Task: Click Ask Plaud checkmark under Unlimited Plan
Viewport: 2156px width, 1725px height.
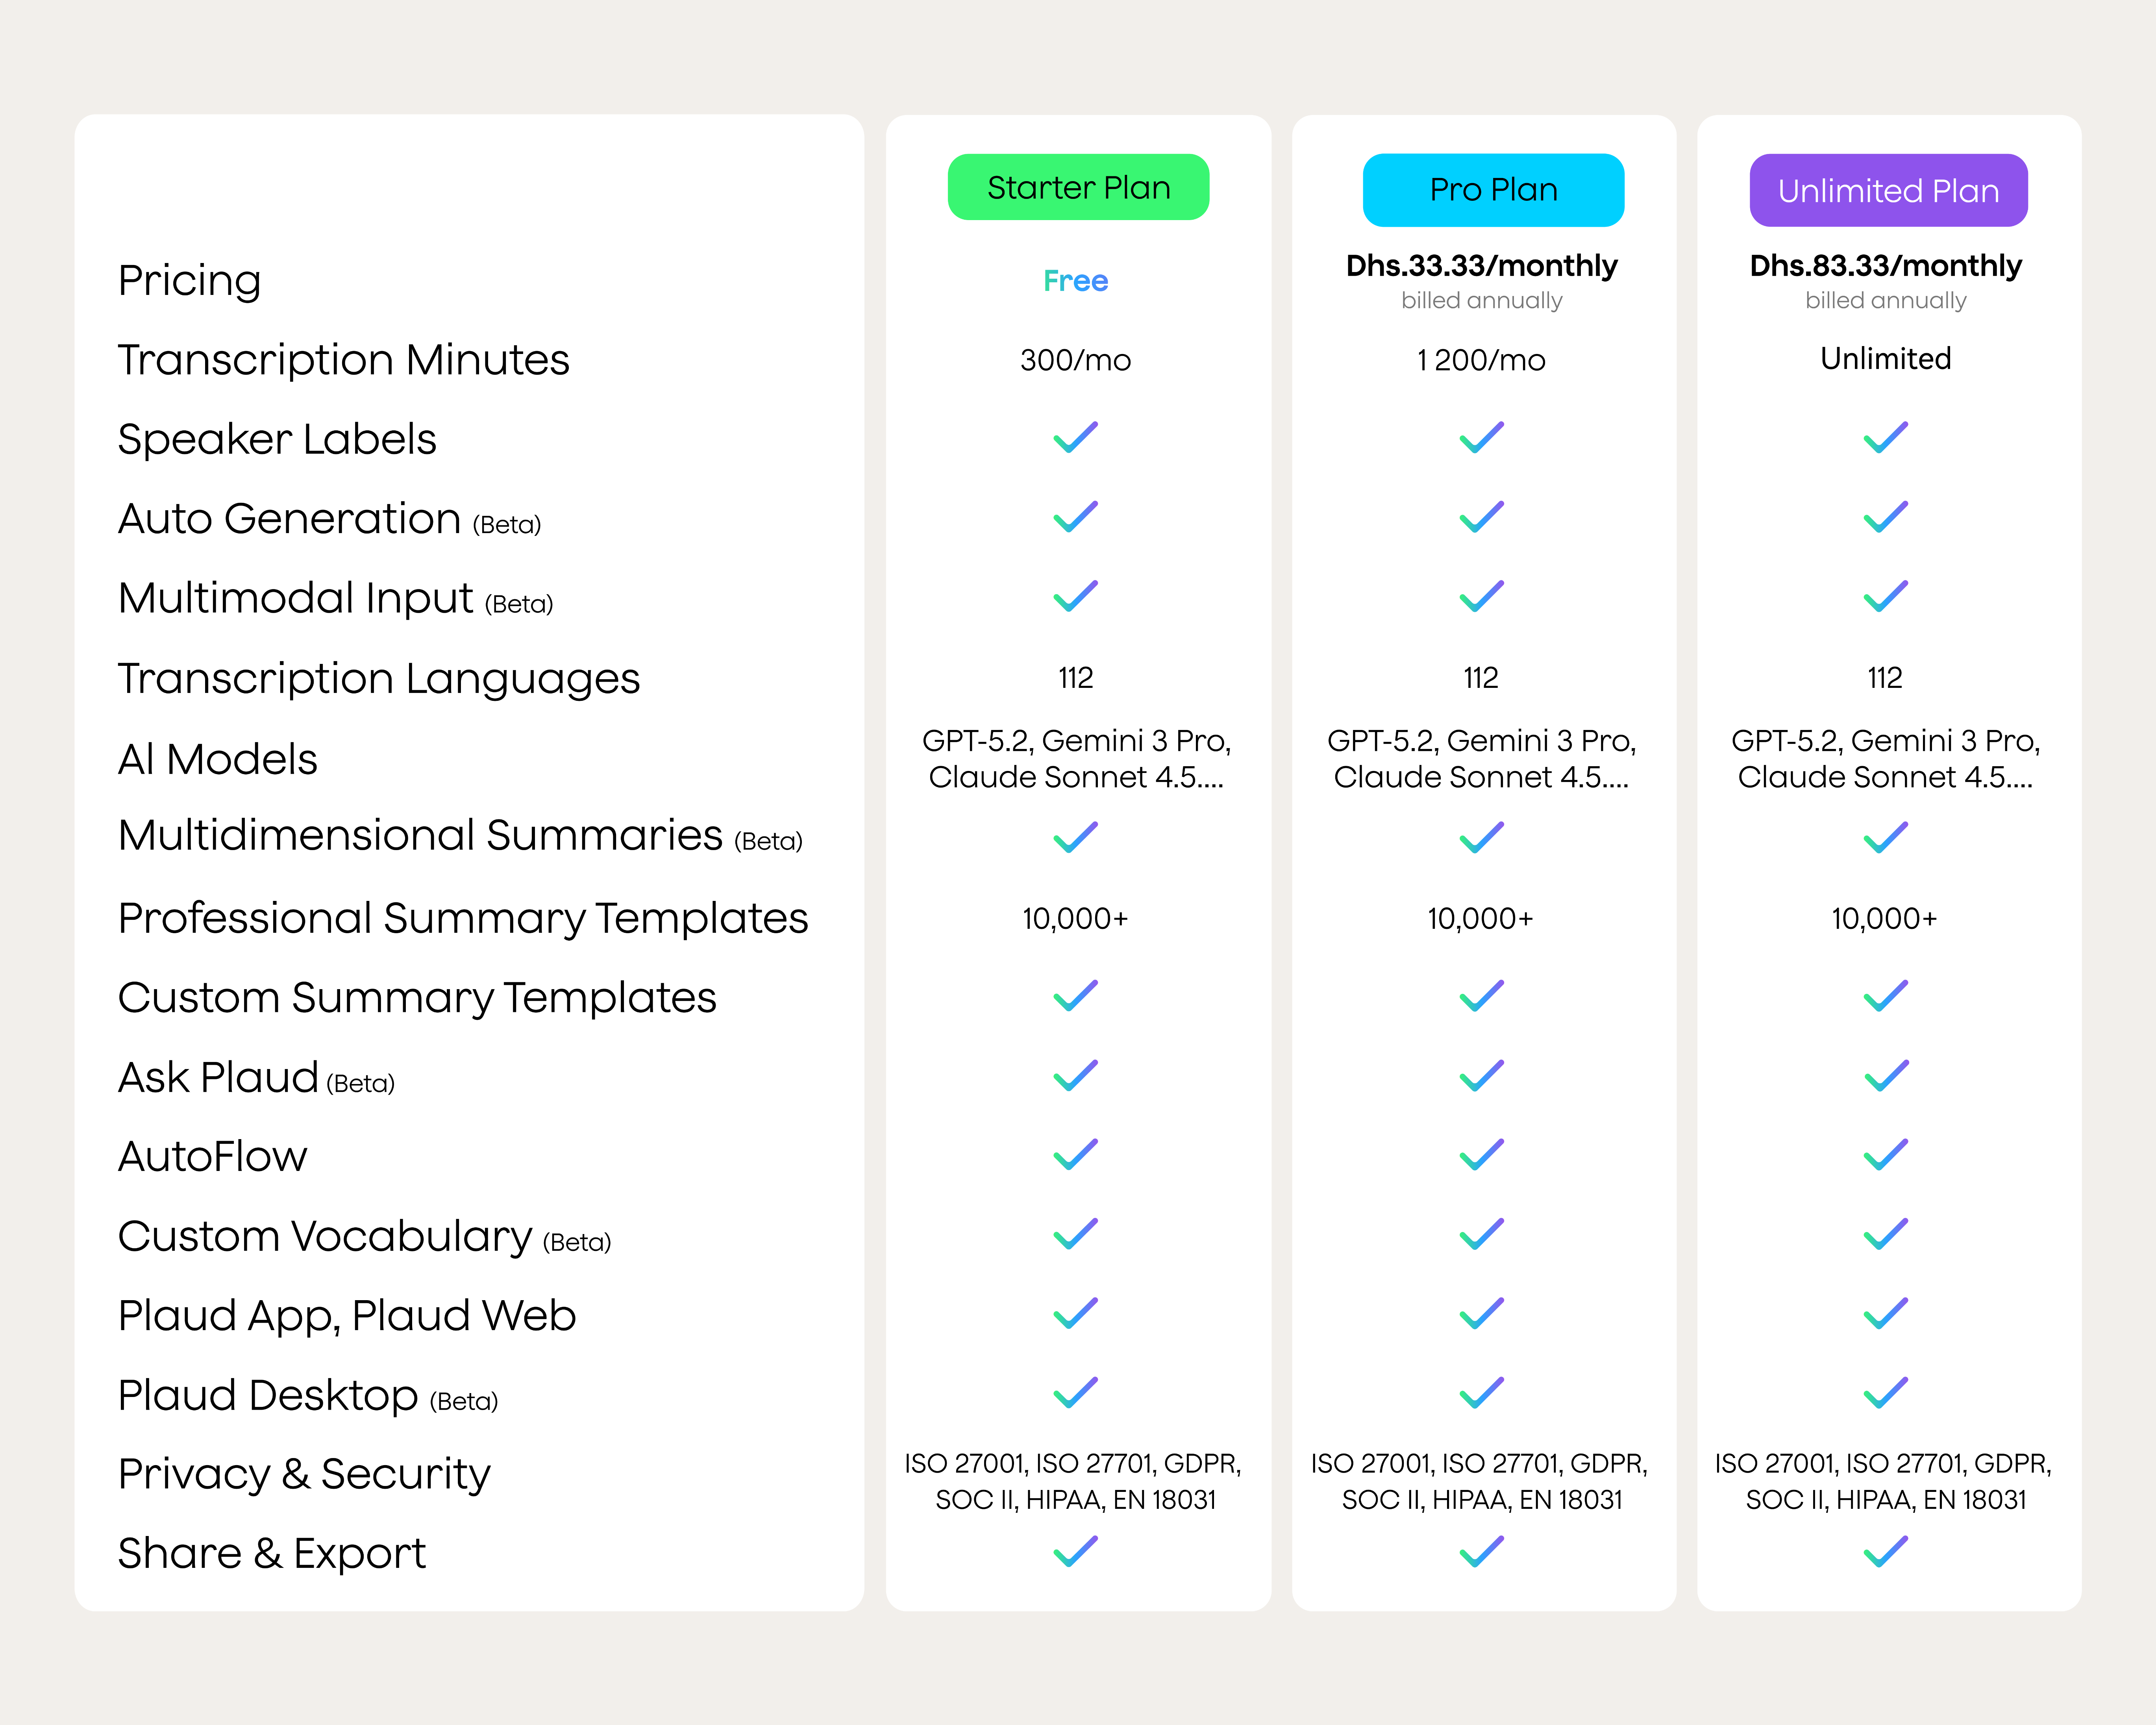Action: click(1885, 1076)
